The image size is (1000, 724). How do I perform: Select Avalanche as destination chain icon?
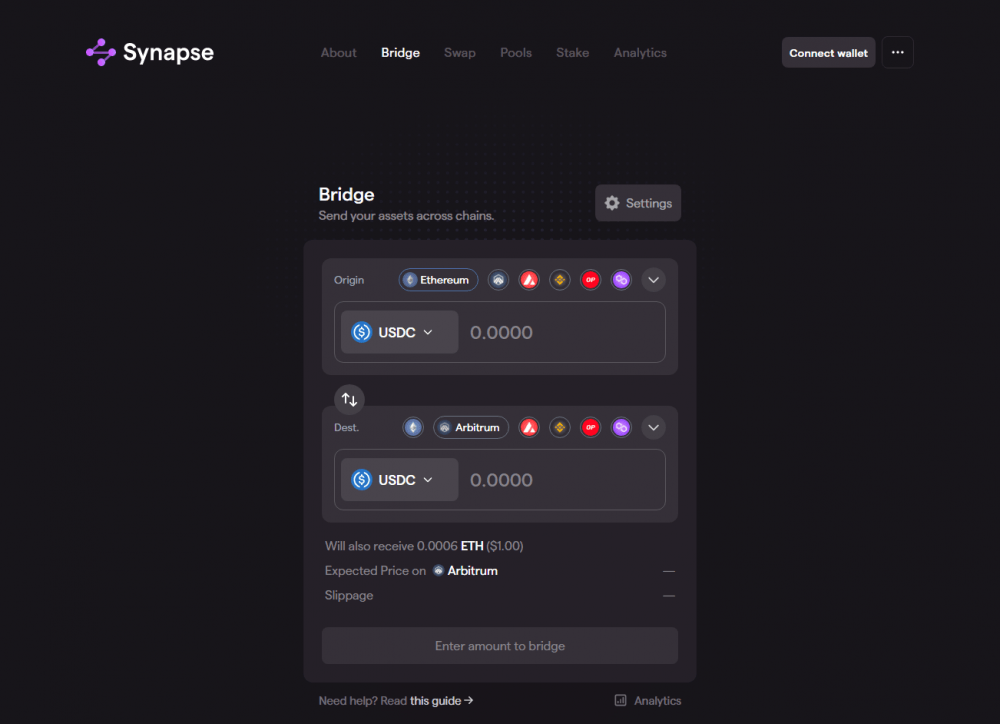pos(529,427)
